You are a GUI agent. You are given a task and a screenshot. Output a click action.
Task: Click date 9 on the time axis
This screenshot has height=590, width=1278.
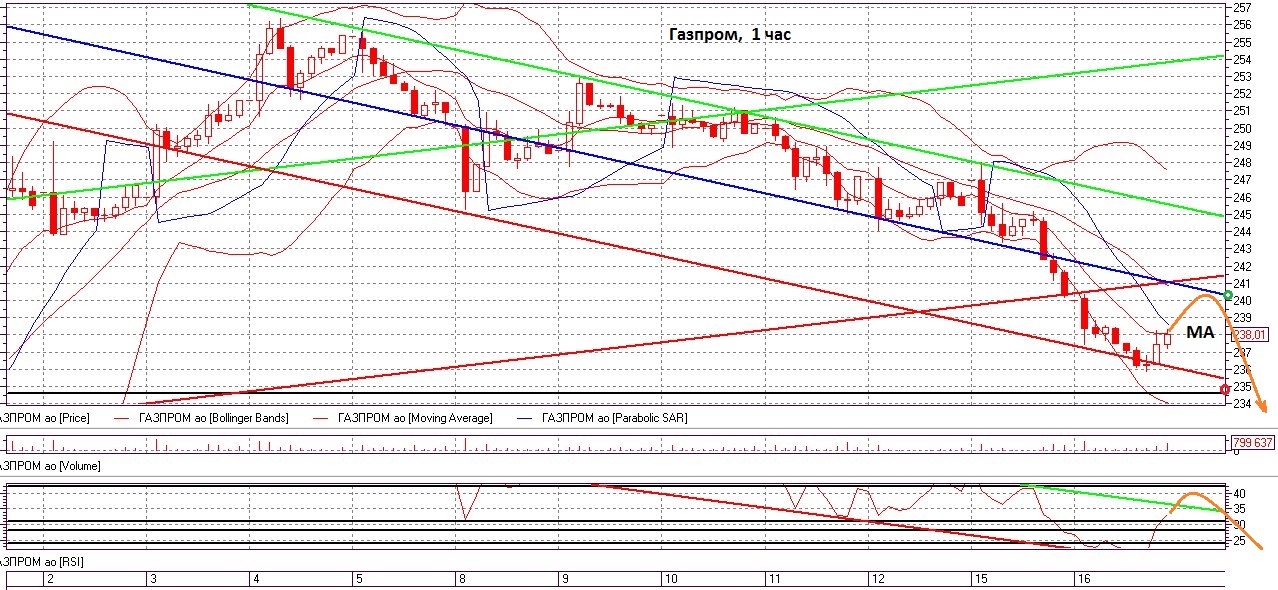[x=566, y=579]
